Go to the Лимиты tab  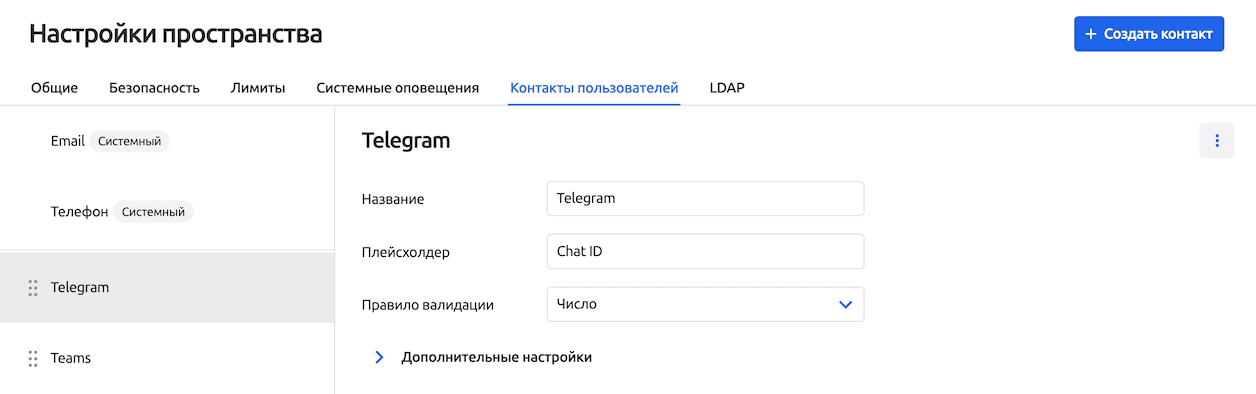click(258, 88)
